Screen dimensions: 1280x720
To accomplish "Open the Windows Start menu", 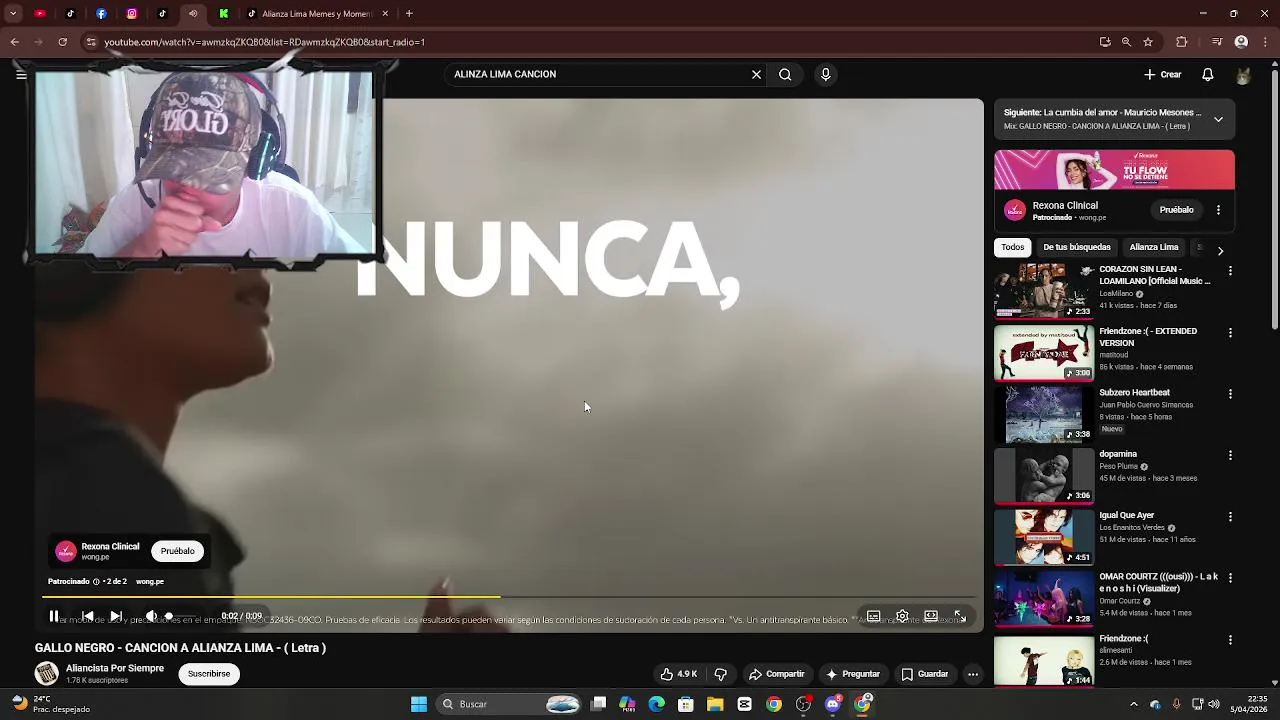I will click(x=419, y=704).
